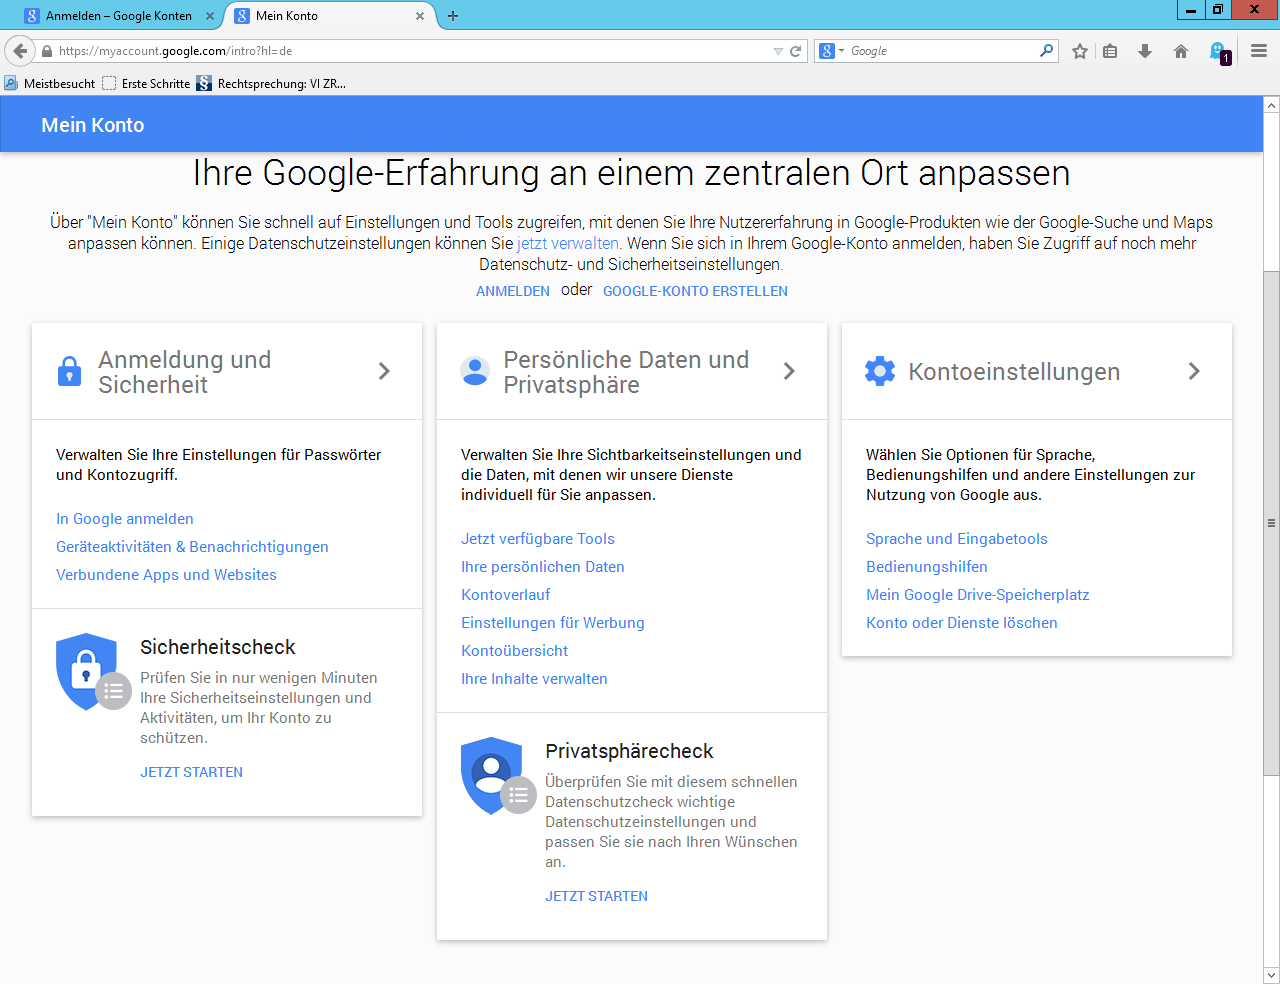Viewport: 1280px width, 984px height.
Task: Click the gear icon of Kontoeinstellungen
Action: point(880,371)
